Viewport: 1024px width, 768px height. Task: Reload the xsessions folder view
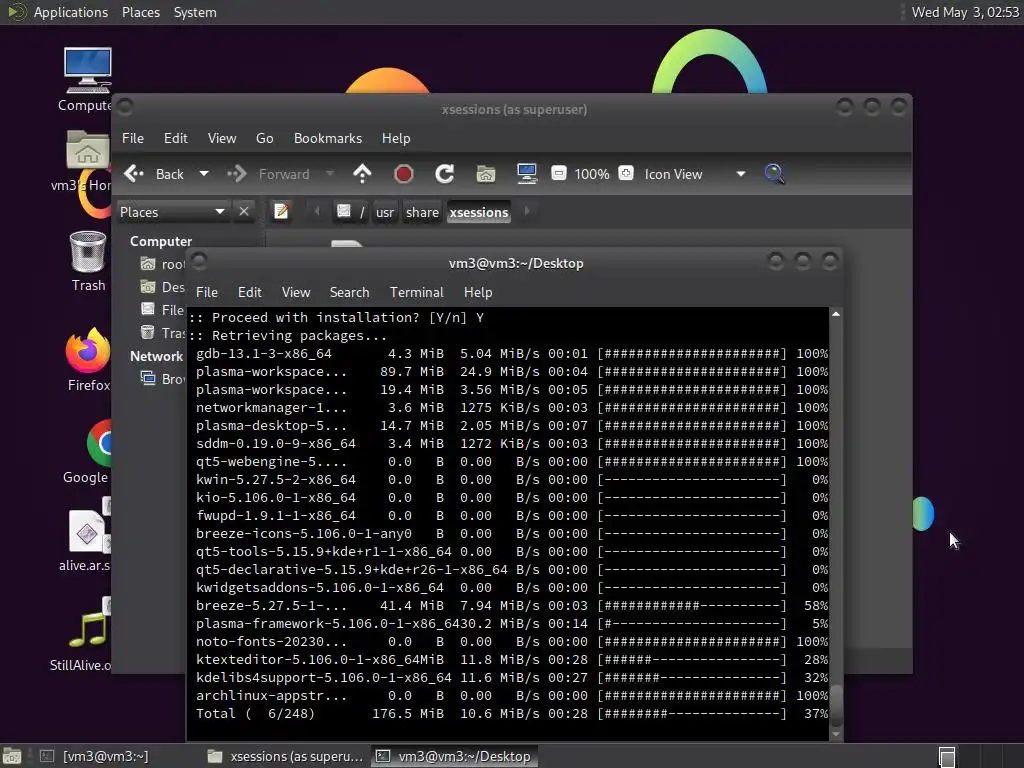[445, 174]
